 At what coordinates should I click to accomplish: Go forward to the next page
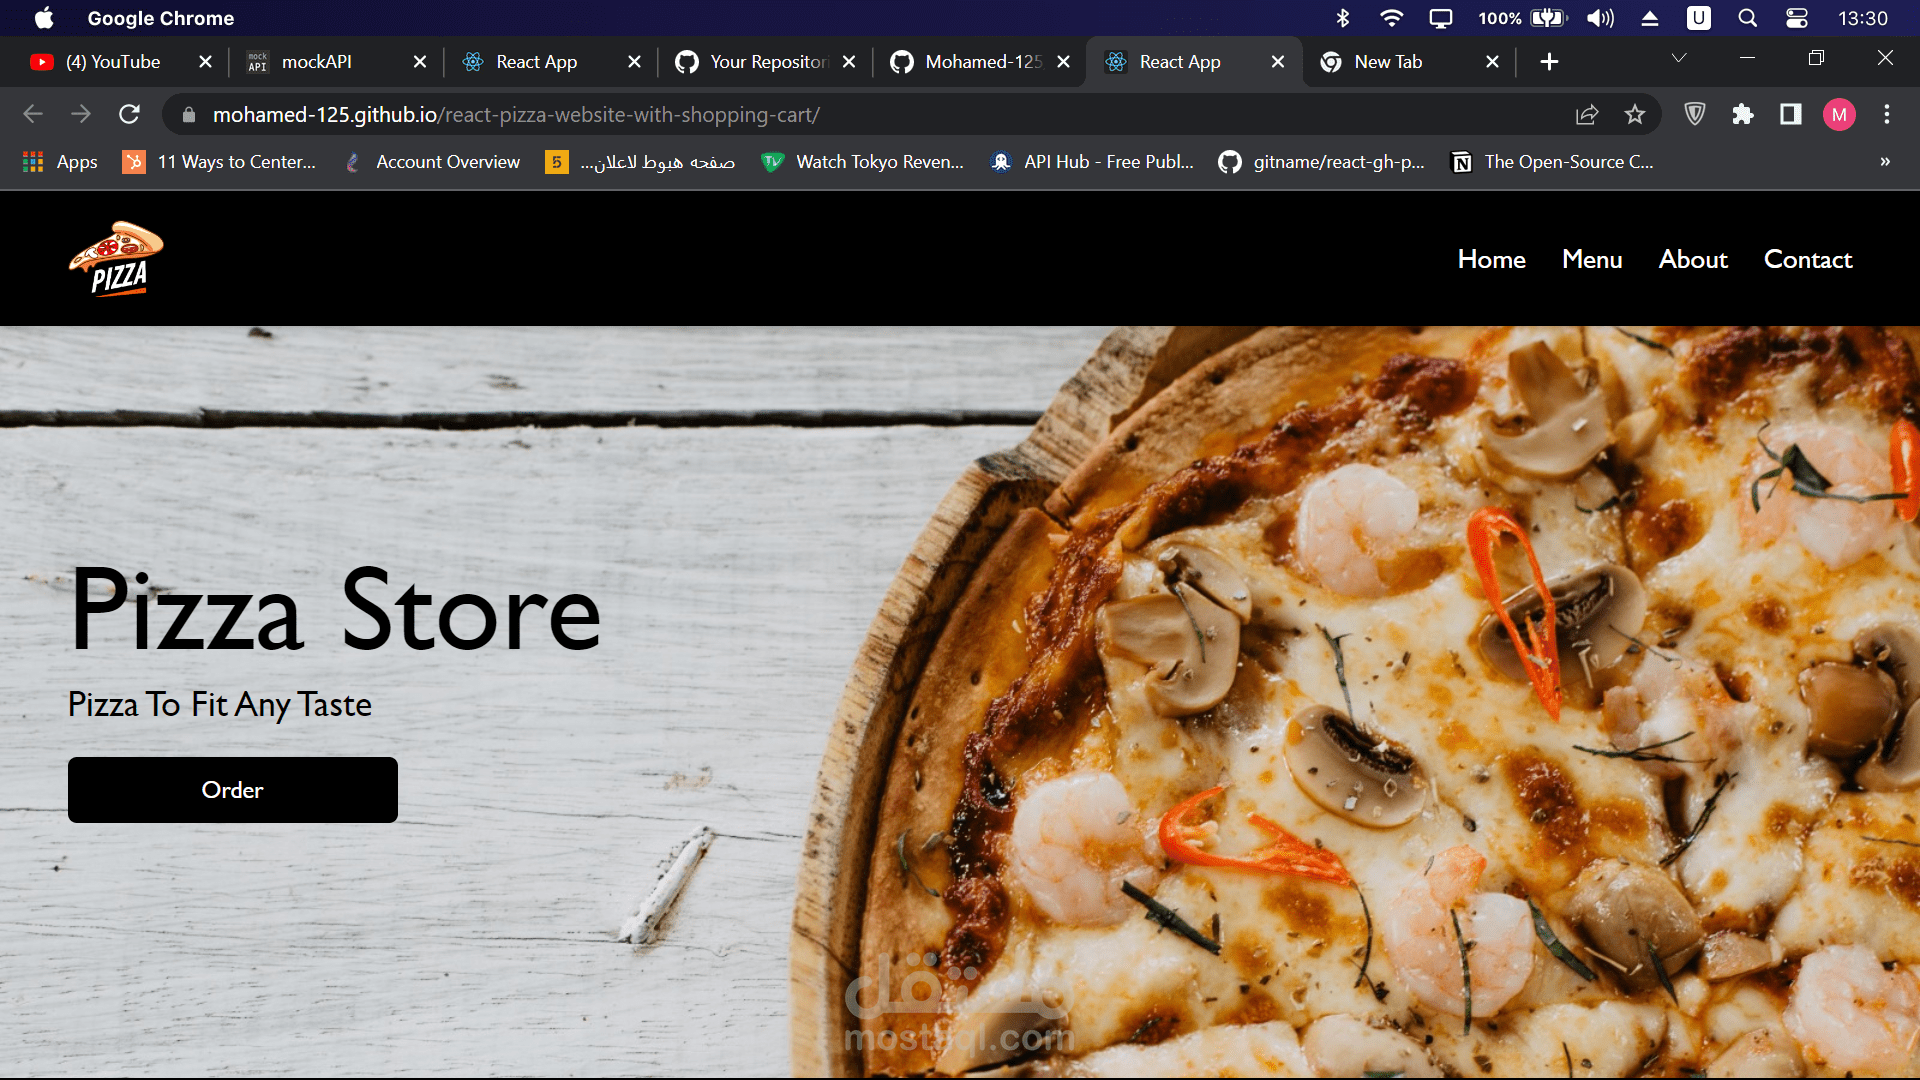click(81, 115)
